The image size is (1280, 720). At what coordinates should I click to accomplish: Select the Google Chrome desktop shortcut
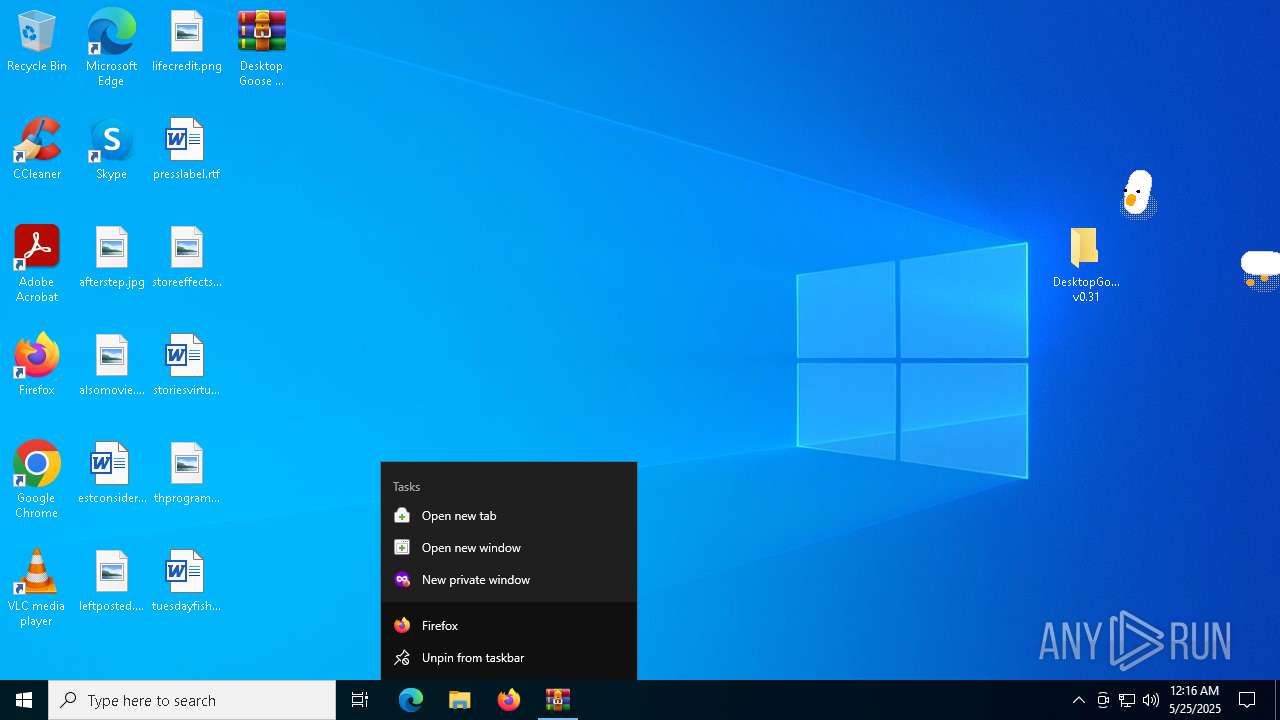(37, 480)
